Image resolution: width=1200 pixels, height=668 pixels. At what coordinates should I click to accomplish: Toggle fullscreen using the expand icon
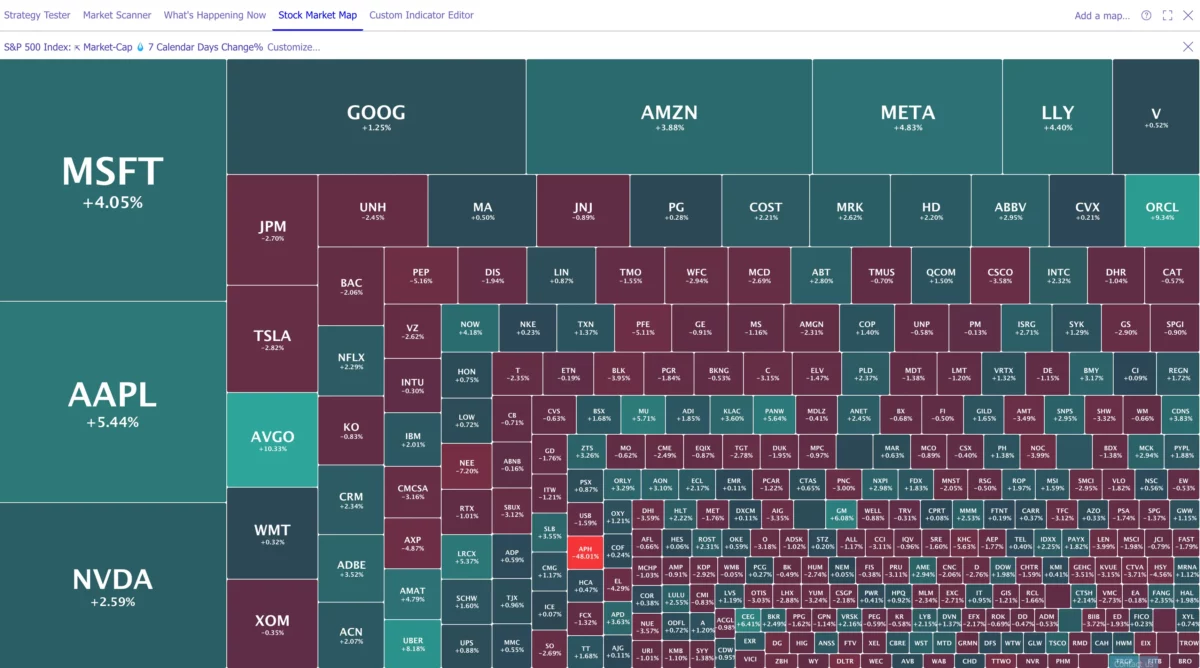pyautogui.click(x=1167, y=15)
